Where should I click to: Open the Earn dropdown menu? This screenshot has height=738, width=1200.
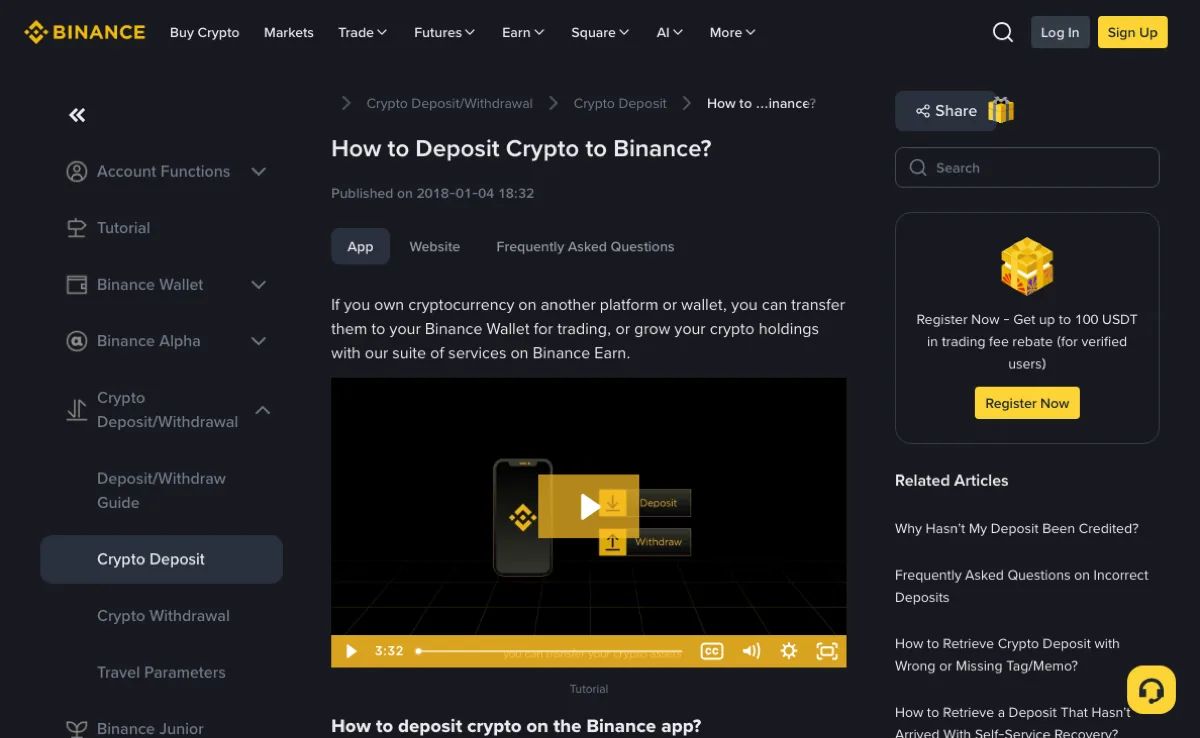(x=523, y=32)
